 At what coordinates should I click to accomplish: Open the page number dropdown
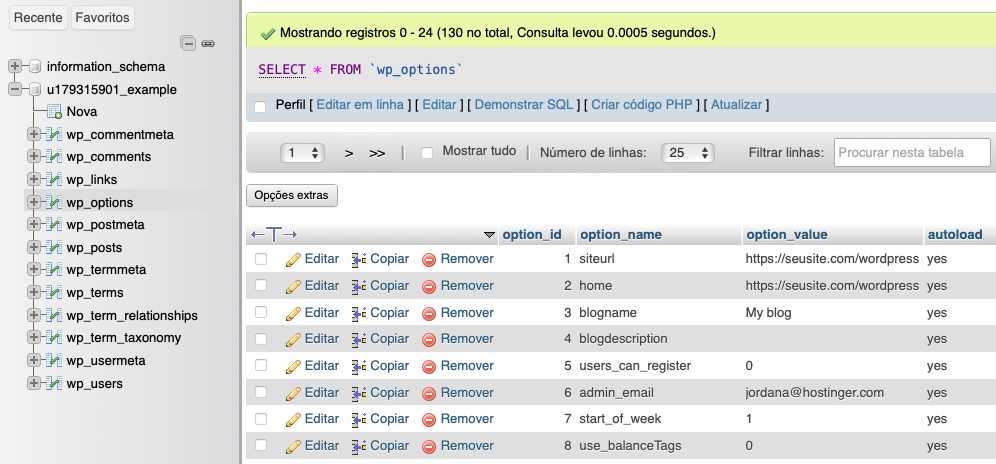click(302, 153)
